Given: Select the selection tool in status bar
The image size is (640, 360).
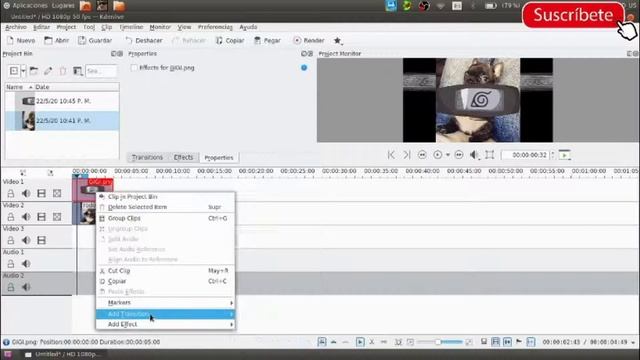Looking at the screenshot, I should pyautogui.click(x=360, y=342).
